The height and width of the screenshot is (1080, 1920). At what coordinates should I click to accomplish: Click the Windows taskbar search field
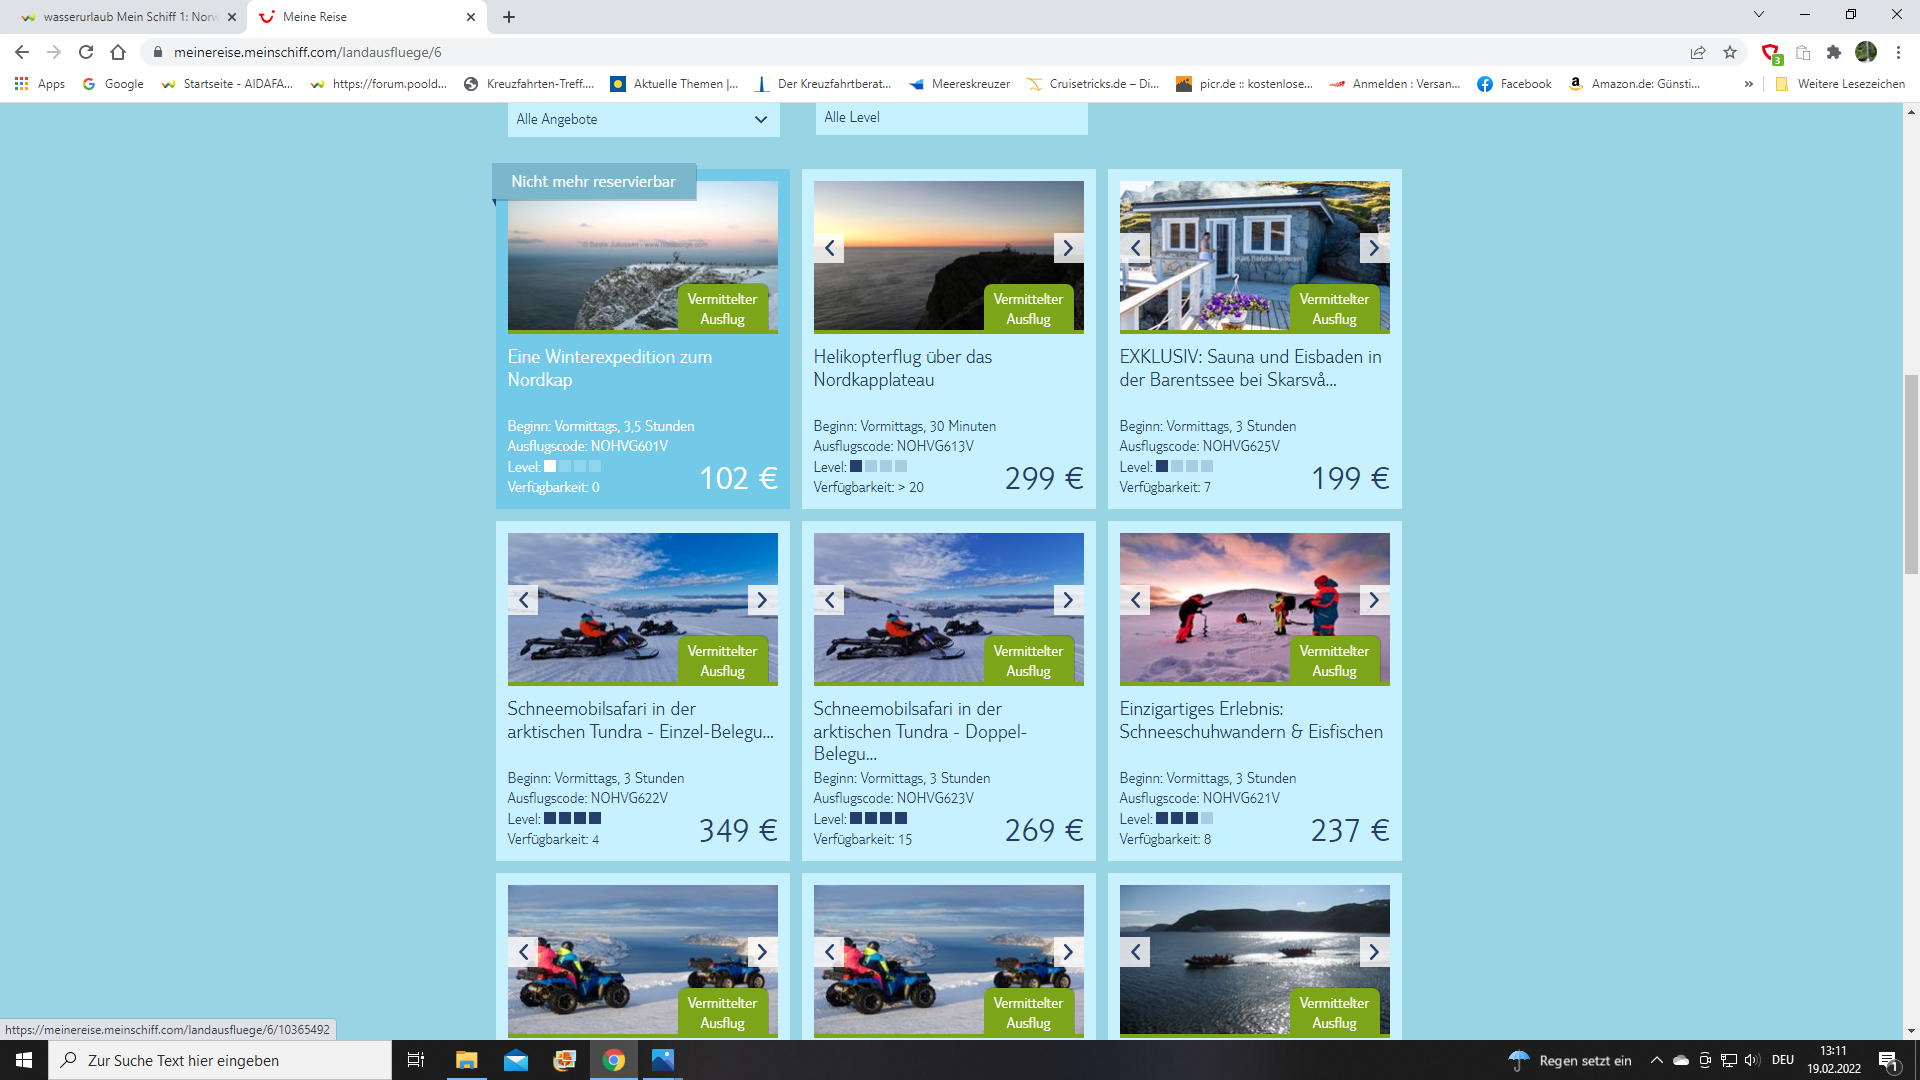click(x=220, y=1060)
